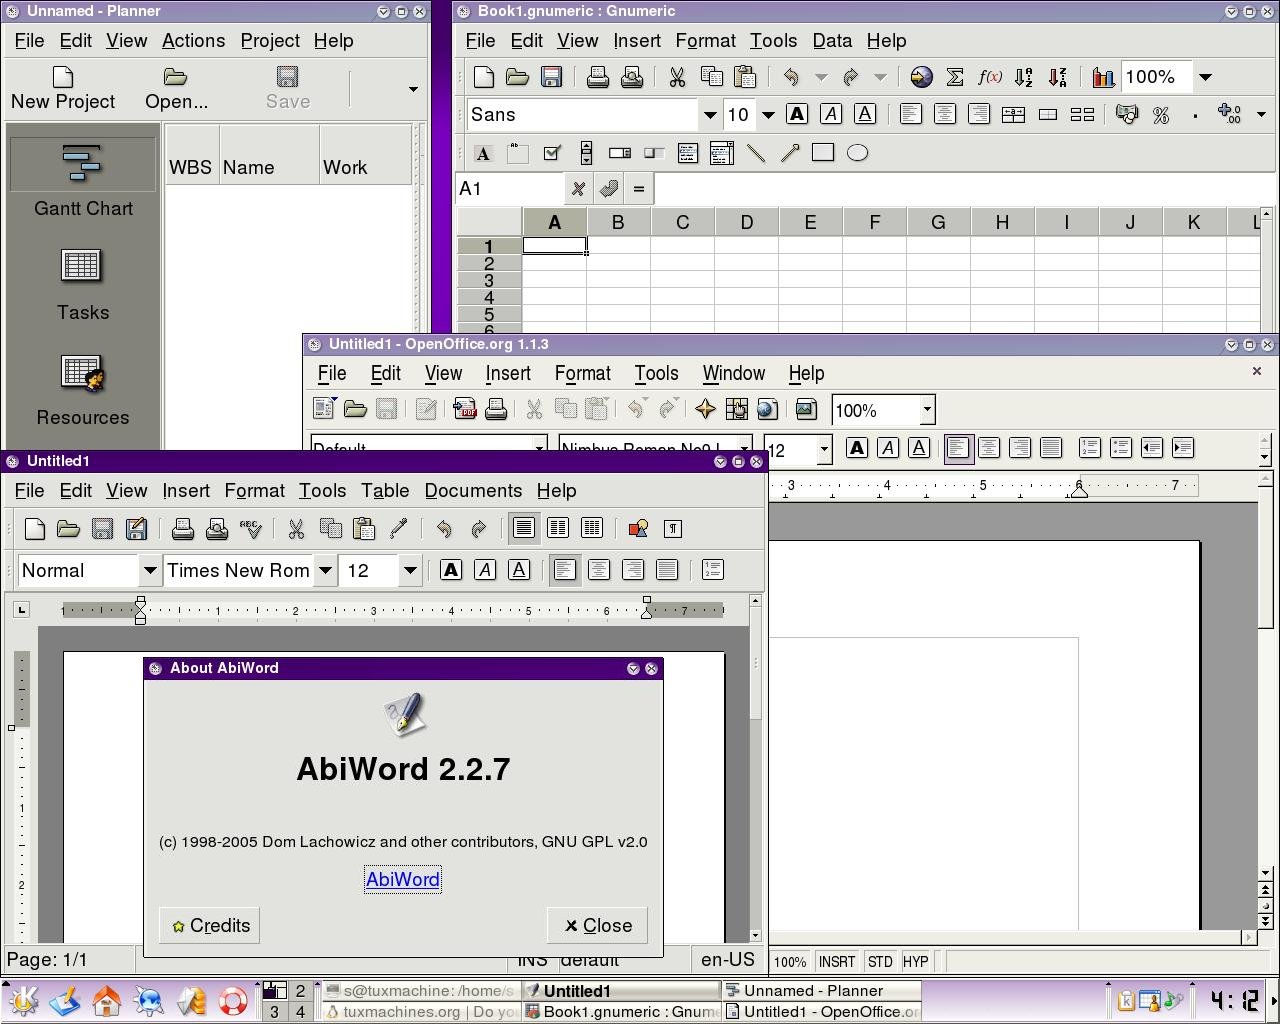
Task: Toggle underline in AbiWord format toolbar
Action: 519,570
